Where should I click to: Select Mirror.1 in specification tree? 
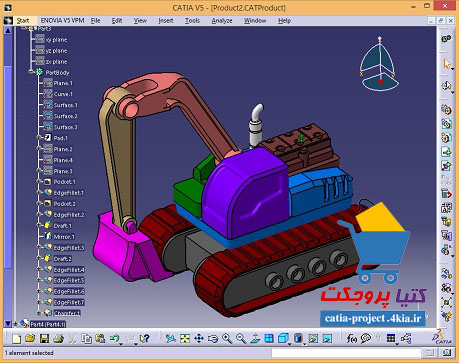click(64, 237)
